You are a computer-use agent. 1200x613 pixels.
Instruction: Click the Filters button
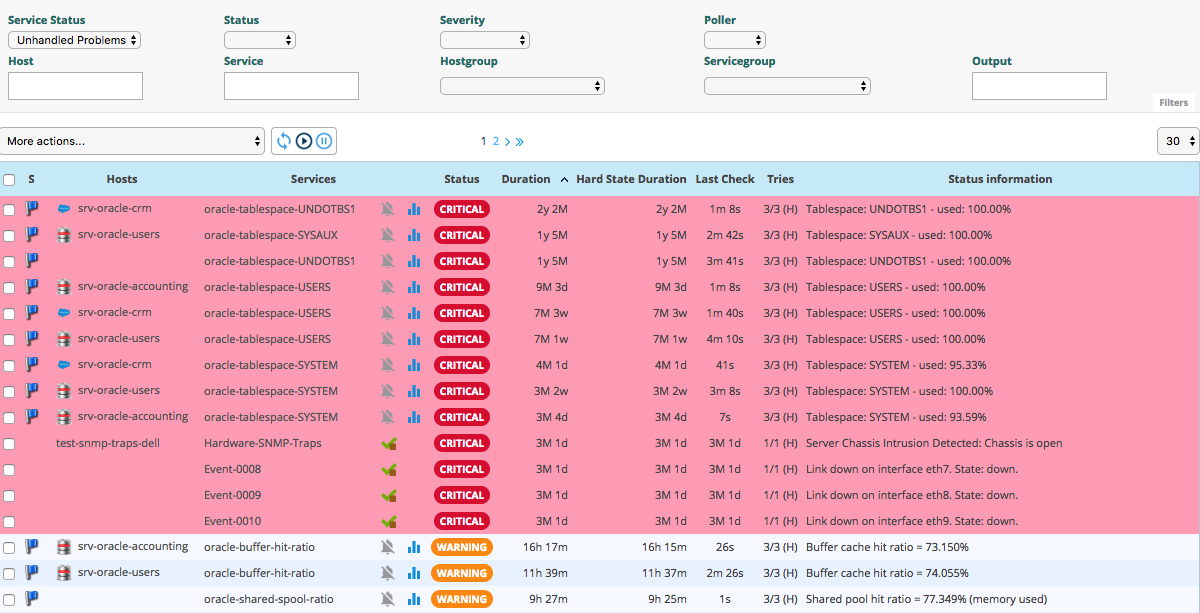[x=1173, y=102]
